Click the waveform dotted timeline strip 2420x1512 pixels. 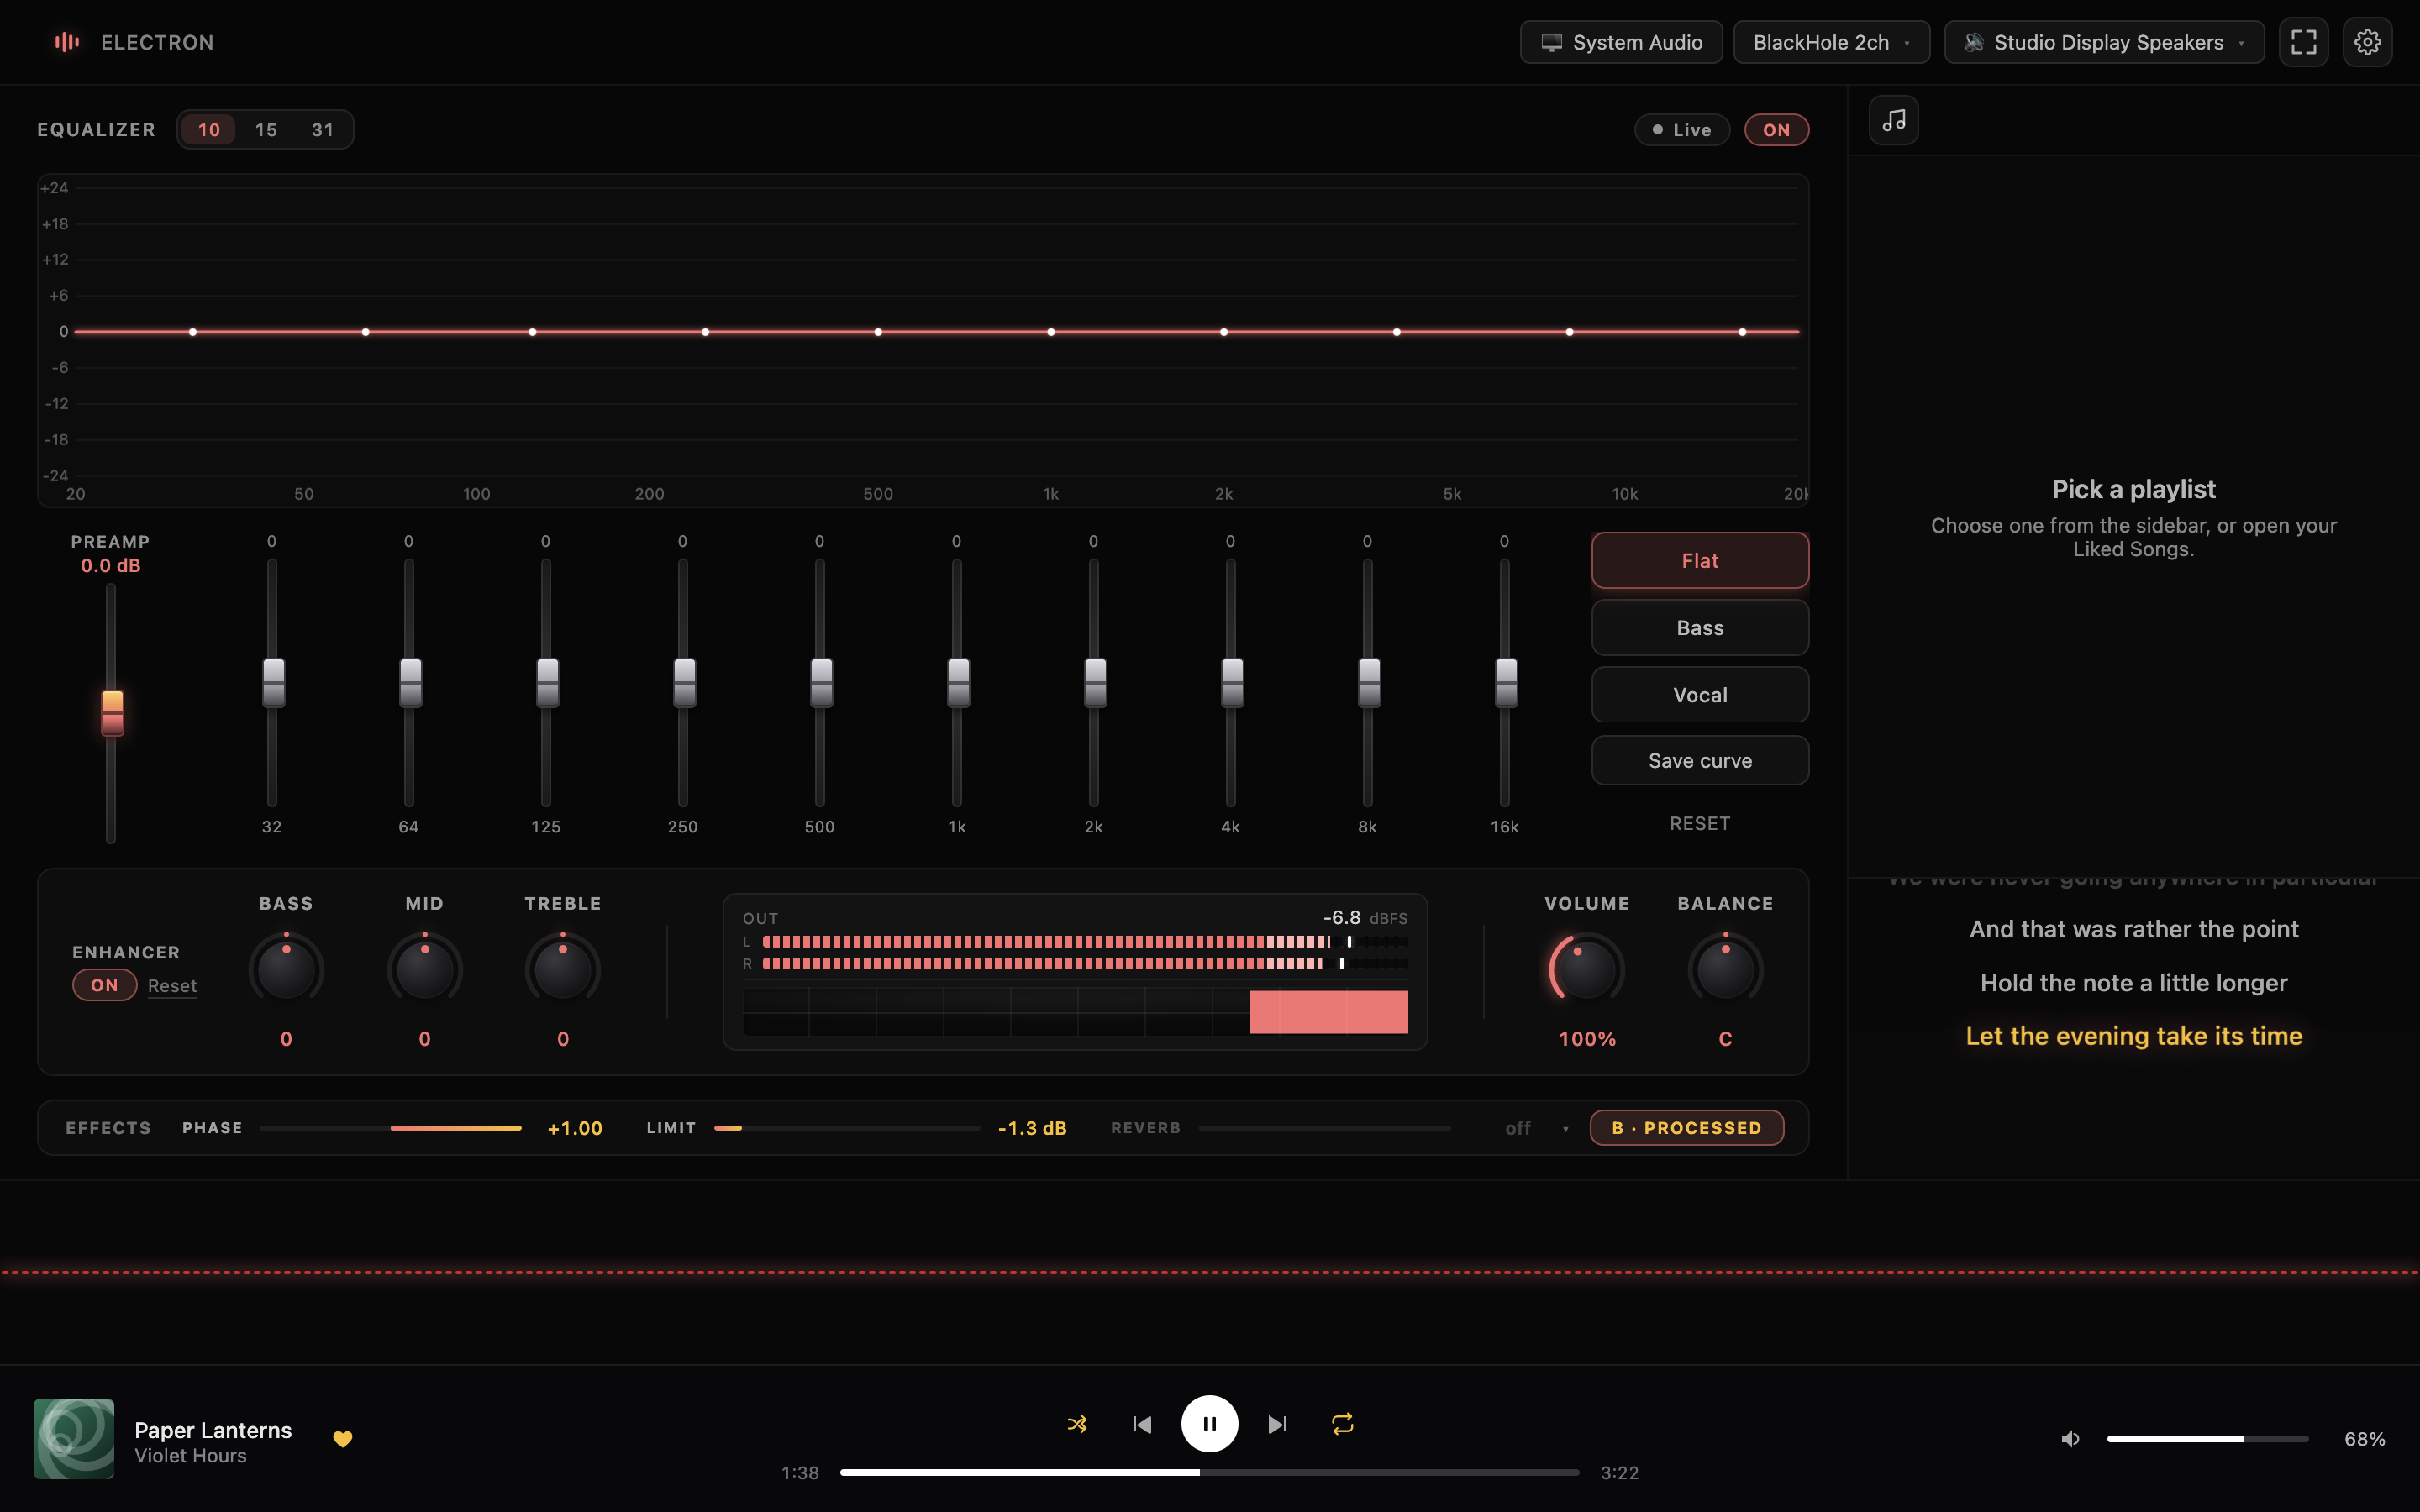tap(1210, 1272)
